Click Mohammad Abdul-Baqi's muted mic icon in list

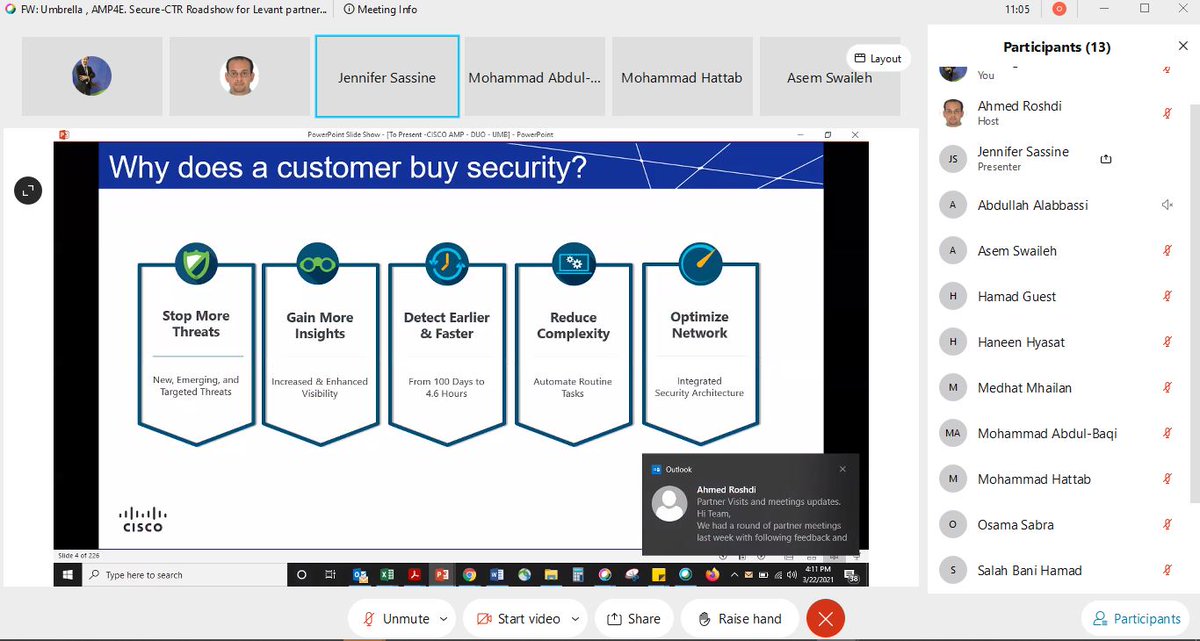(1167, 433)
